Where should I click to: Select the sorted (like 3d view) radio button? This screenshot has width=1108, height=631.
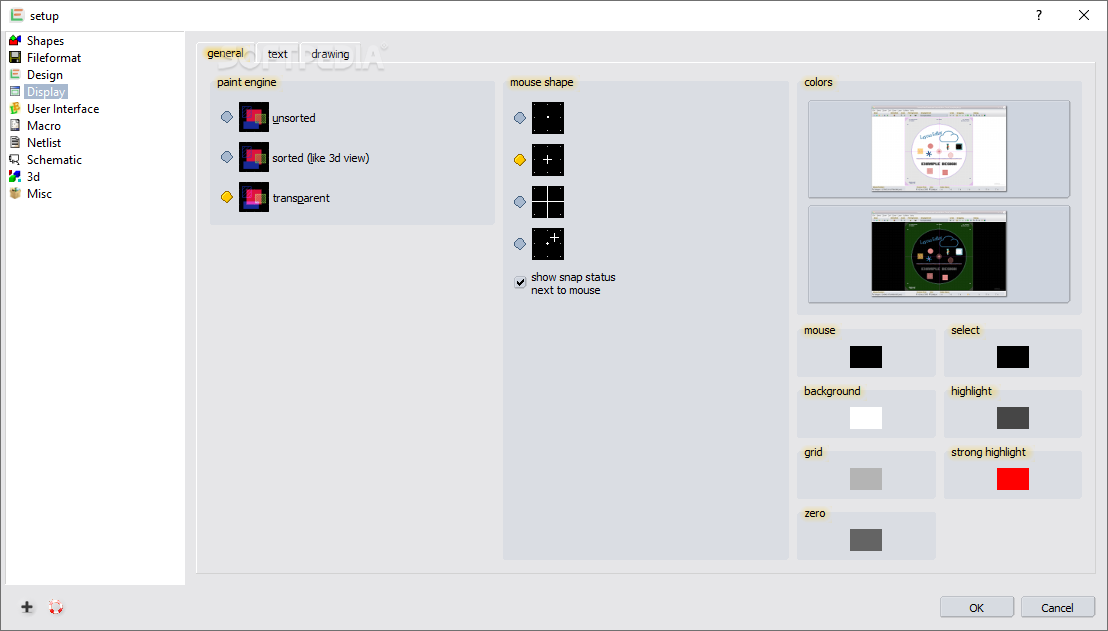coord(227,157)
